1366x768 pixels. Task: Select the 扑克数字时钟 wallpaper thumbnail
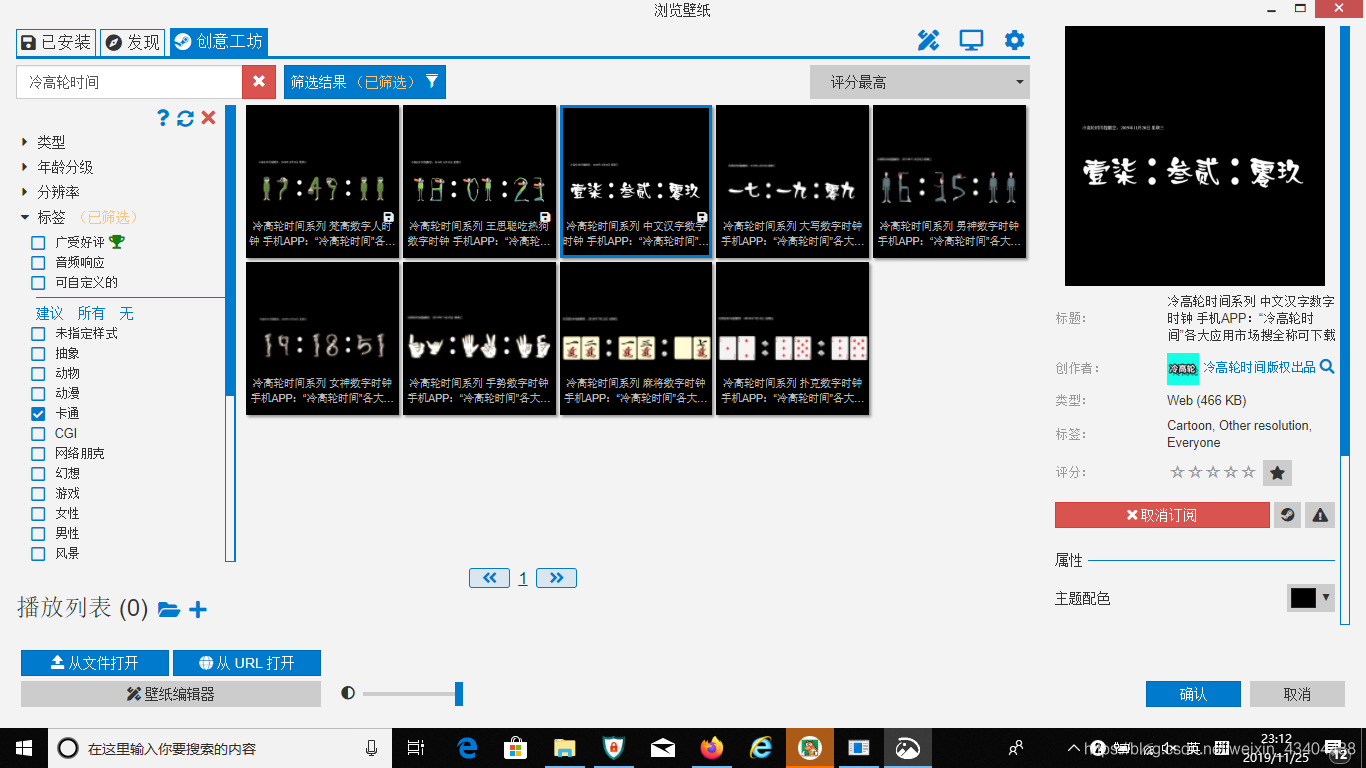tap(791, 338)
